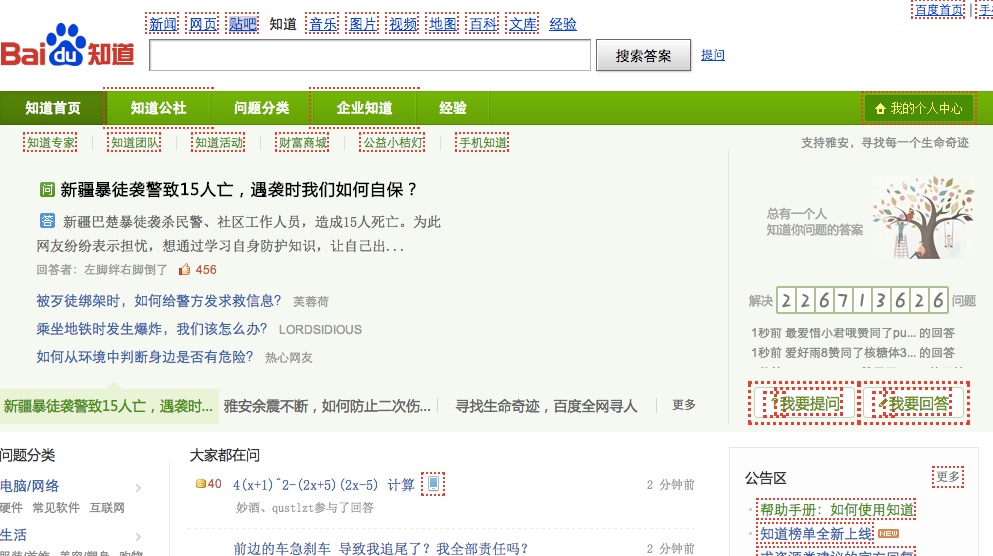993x556 pixels.
Task: Click the 搜索答案 button
Action: tap(643, 56)
